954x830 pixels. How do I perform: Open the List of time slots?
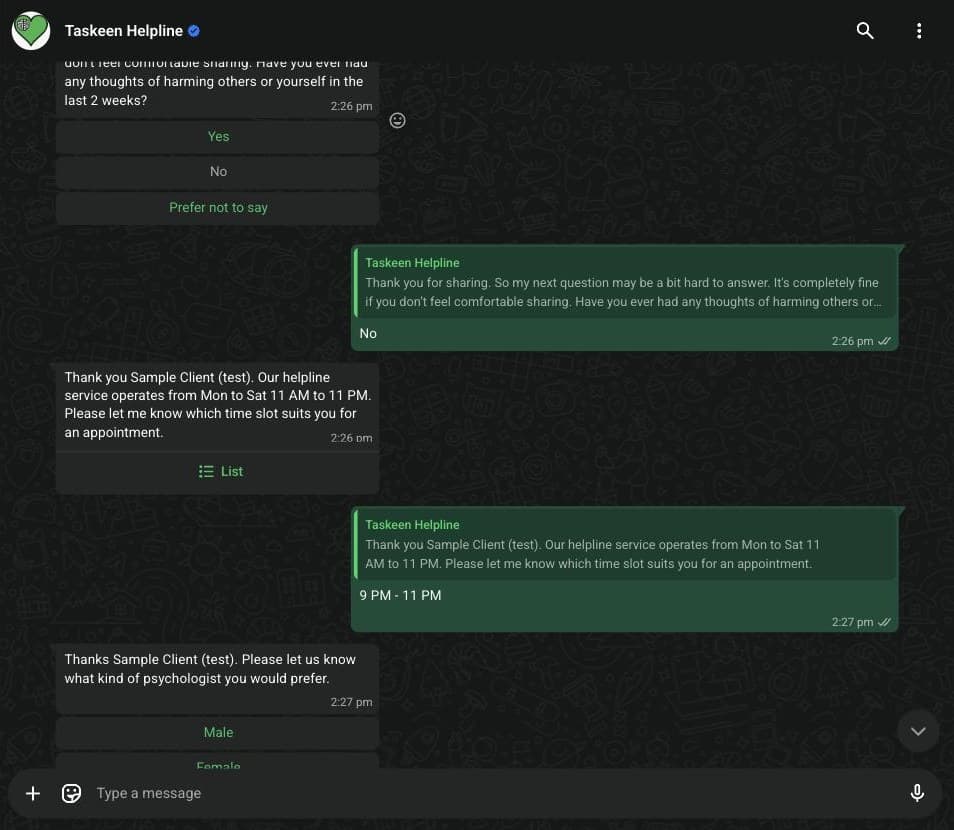point(218,472)
